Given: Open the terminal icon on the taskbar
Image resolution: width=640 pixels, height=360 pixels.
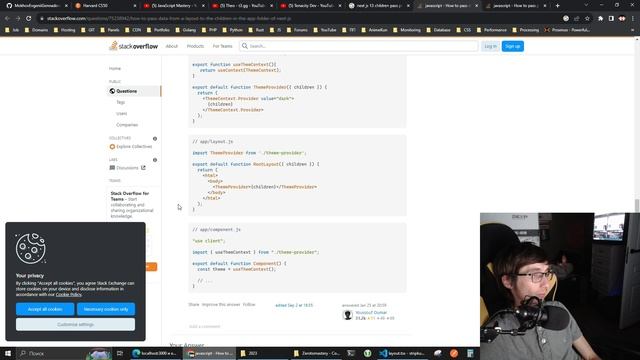Looking at the screenshot, I should 351,353.
